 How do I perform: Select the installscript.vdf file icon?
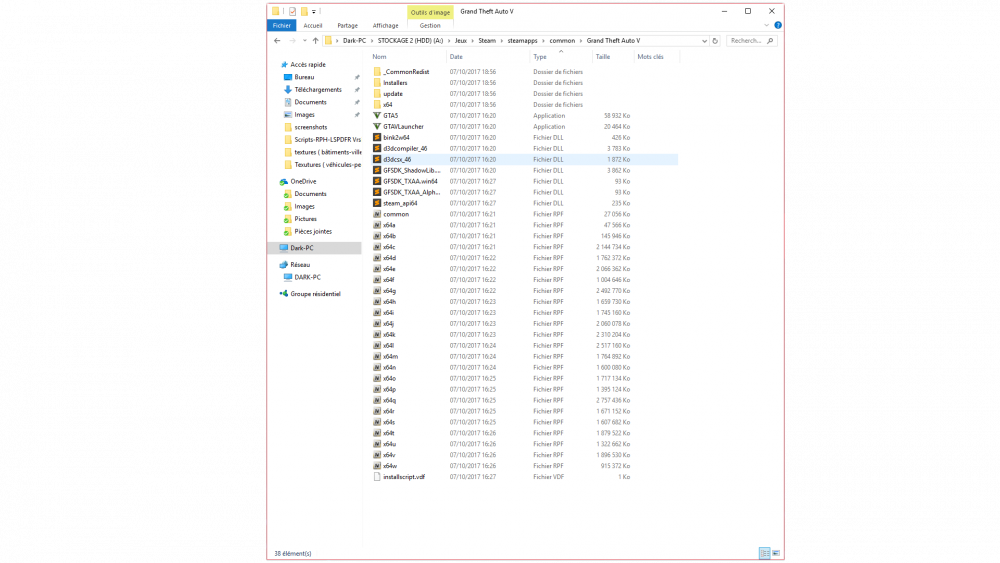[377, 477]
